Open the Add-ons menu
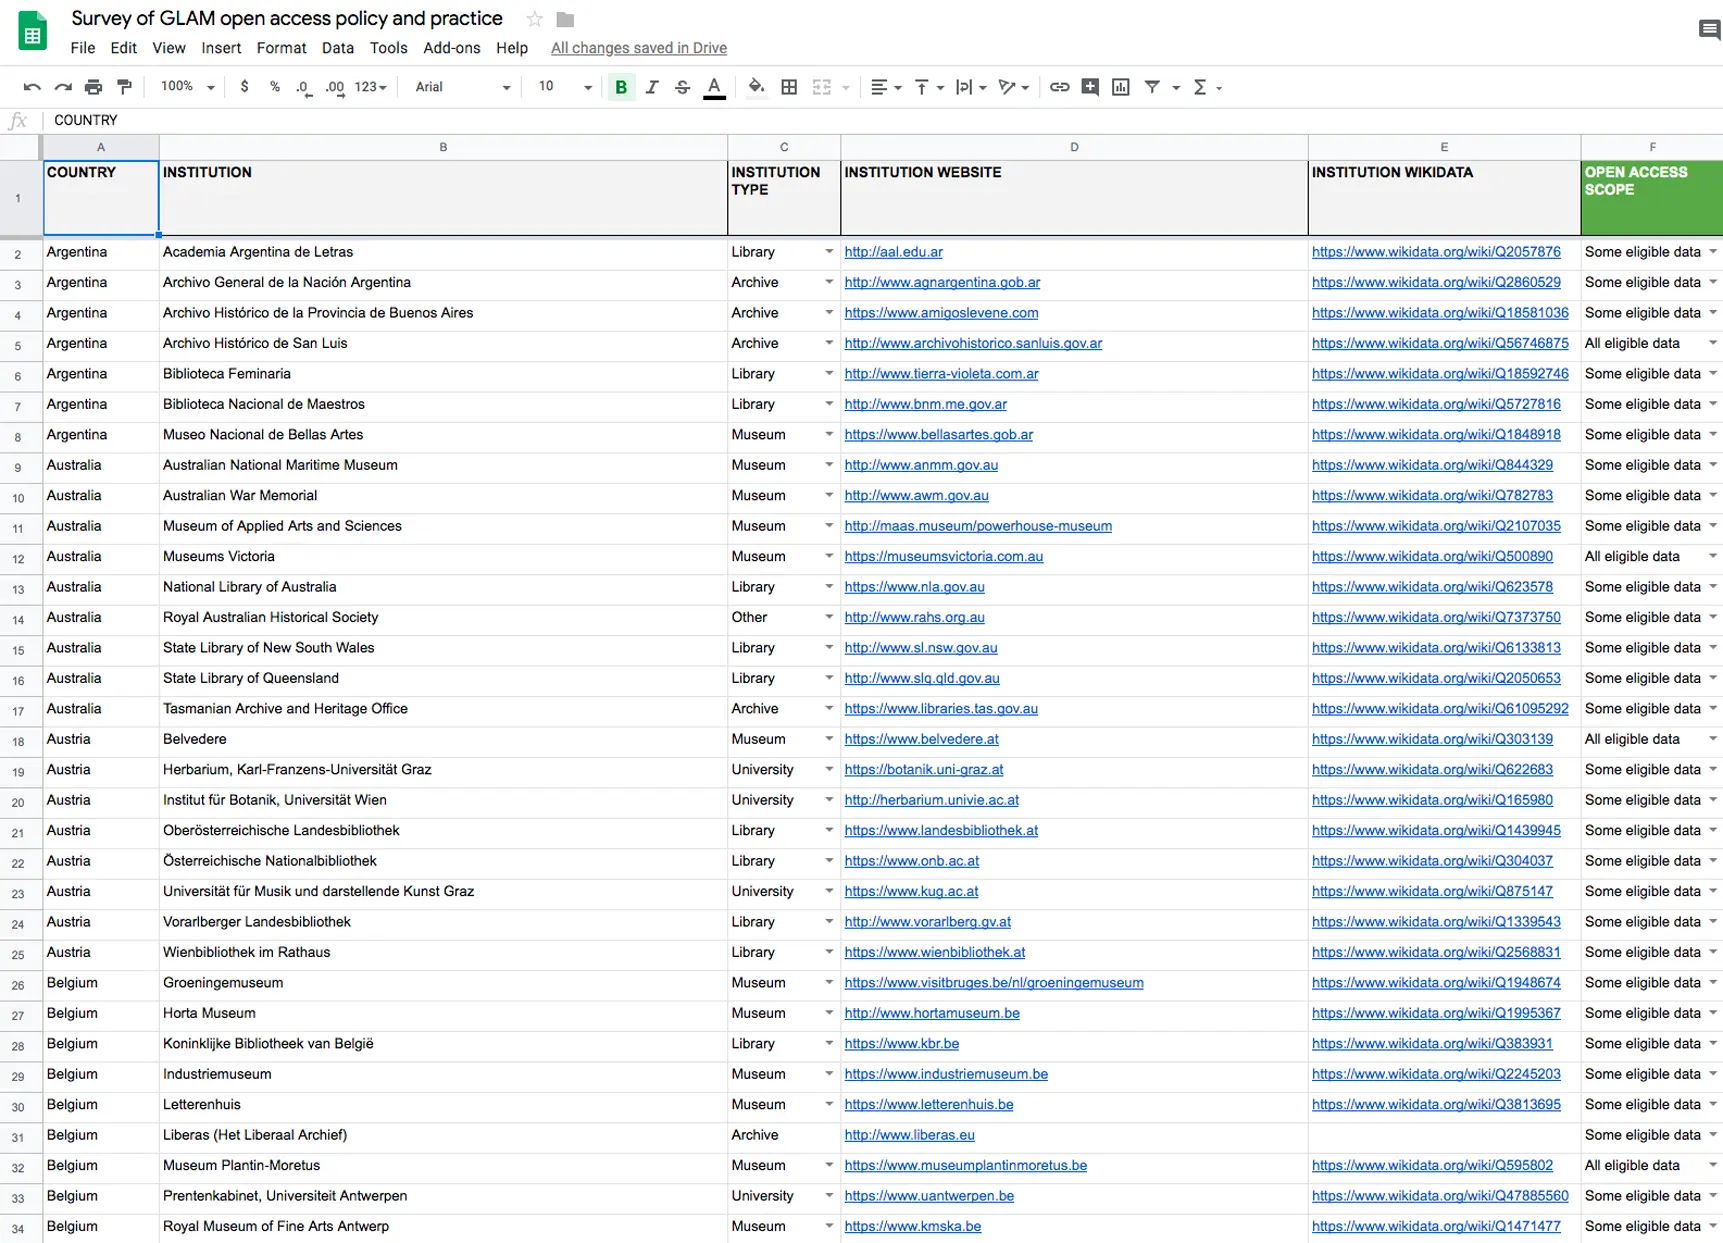Viewport: 1723px width, 1243px height. coord(451,48)
